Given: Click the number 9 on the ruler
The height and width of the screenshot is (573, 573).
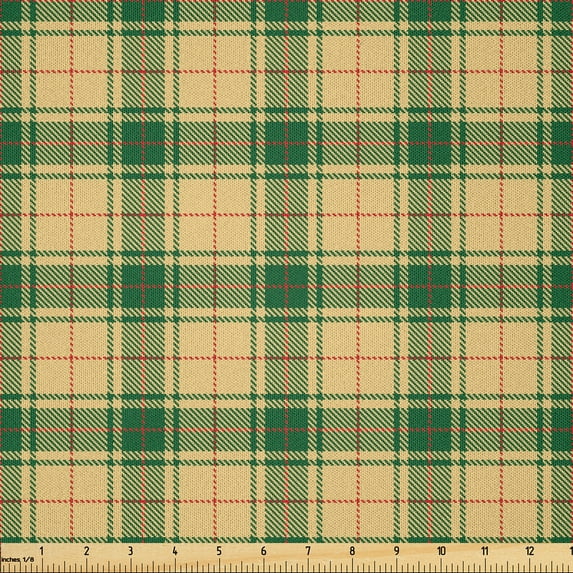Looking at the screenshot, I should [396, 551].
